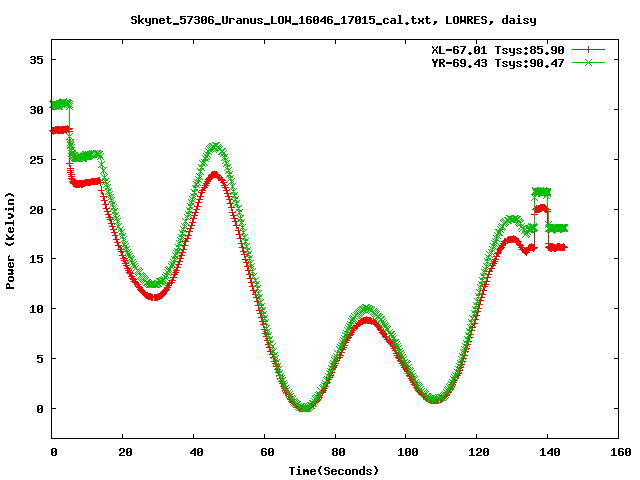Click y-axis tick label 10
Viewport: 640px width, 480px height.
click(x=36, y=309)
